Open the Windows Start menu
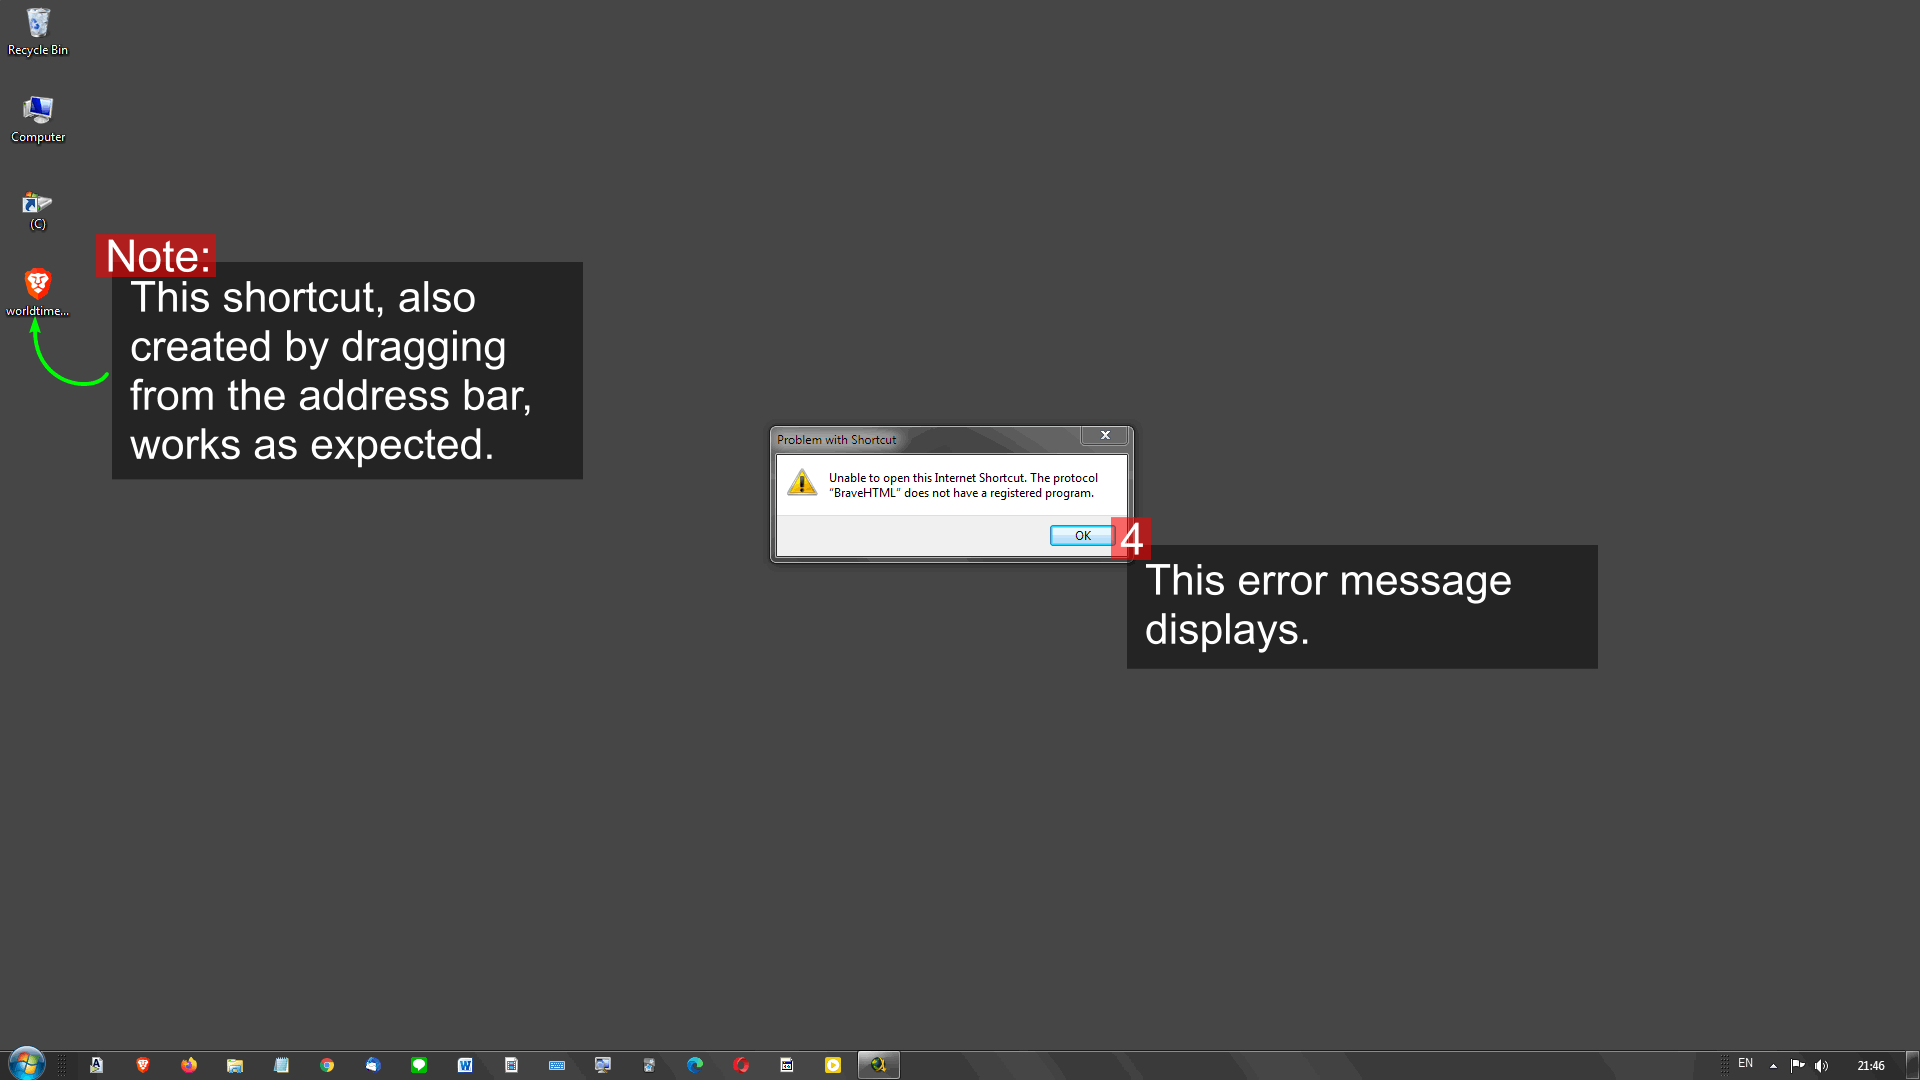The image size is (1920, 1080). pos(27,1064)
